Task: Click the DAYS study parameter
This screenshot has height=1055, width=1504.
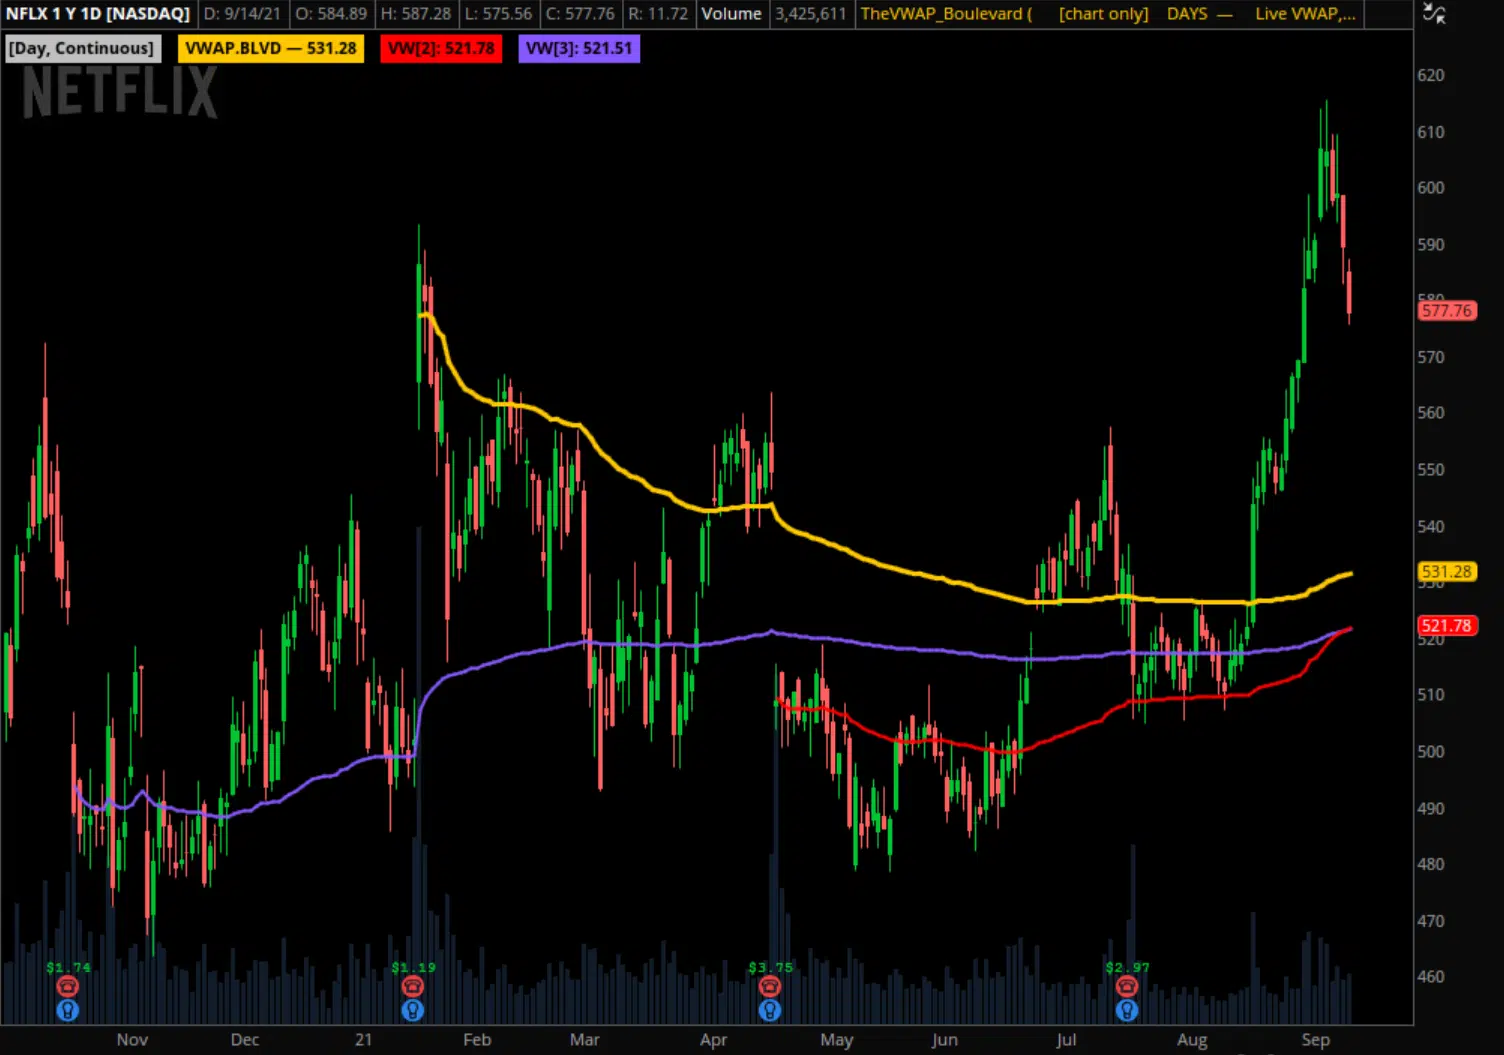Action: (x=1187, y=14)
